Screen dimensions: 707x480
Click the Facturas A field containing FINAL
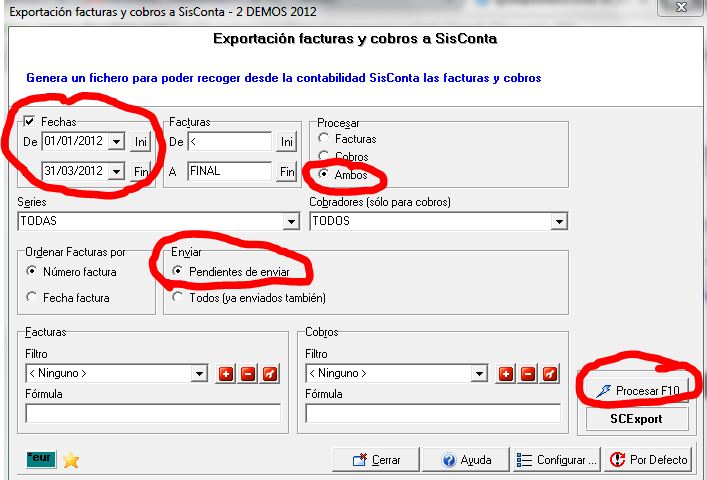230,171
